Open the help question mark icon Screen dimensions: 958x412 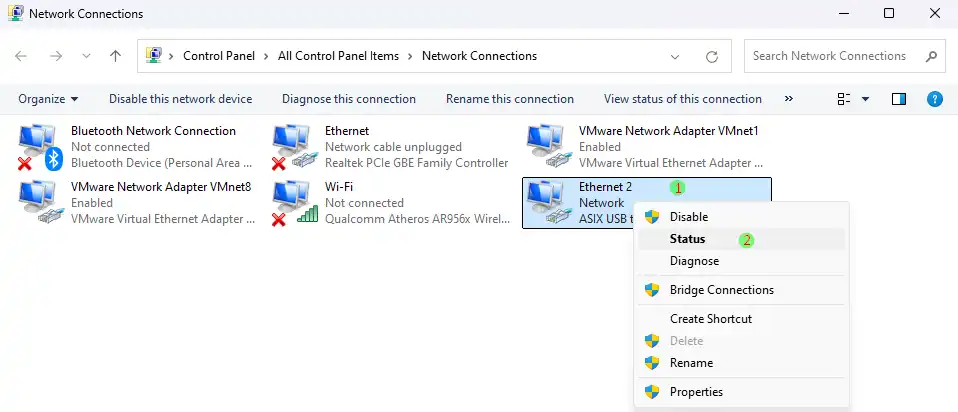(x=935, y=99)
